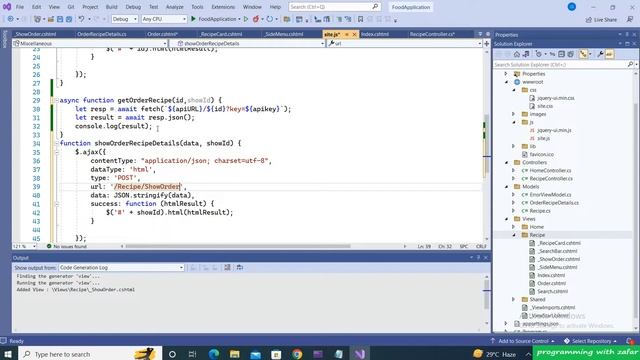Click the Cortana circle icon on taskbar

pyautogui.click(x=172, y=354)
